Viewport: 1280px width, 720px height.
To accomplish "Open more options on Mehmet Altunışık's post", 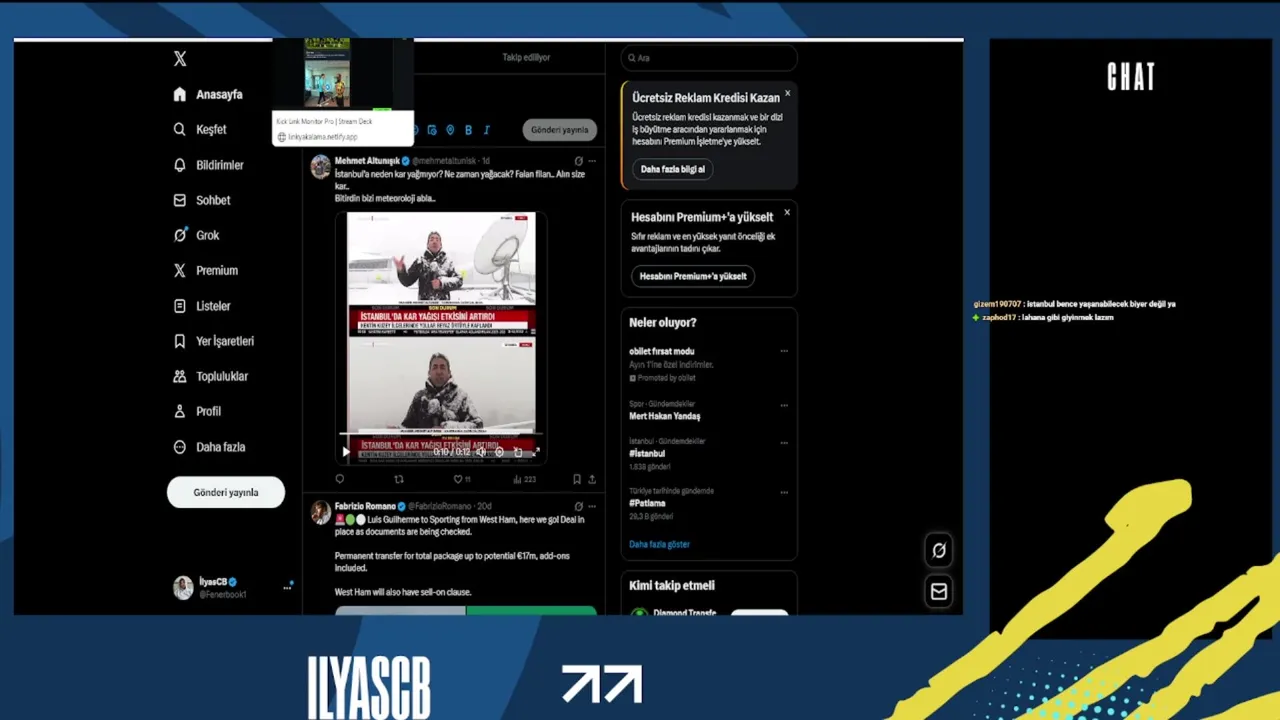I will pyautogui.click(x=592, y=161).
